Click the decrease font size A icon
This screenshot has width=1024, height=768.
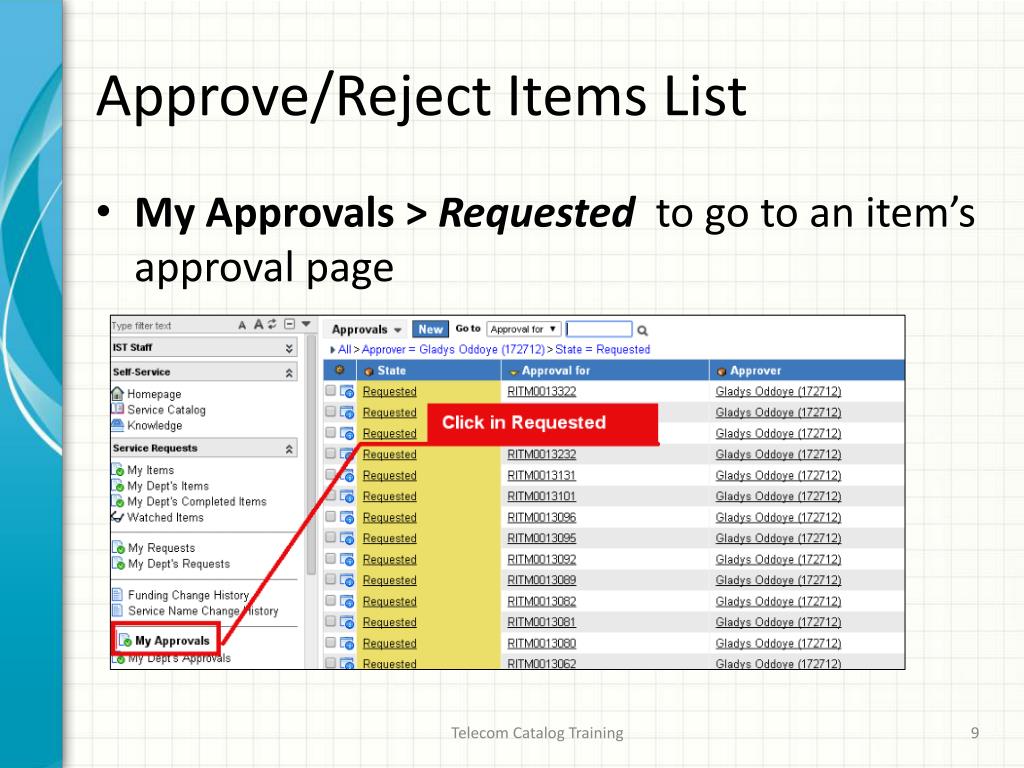tap(242, 325)
